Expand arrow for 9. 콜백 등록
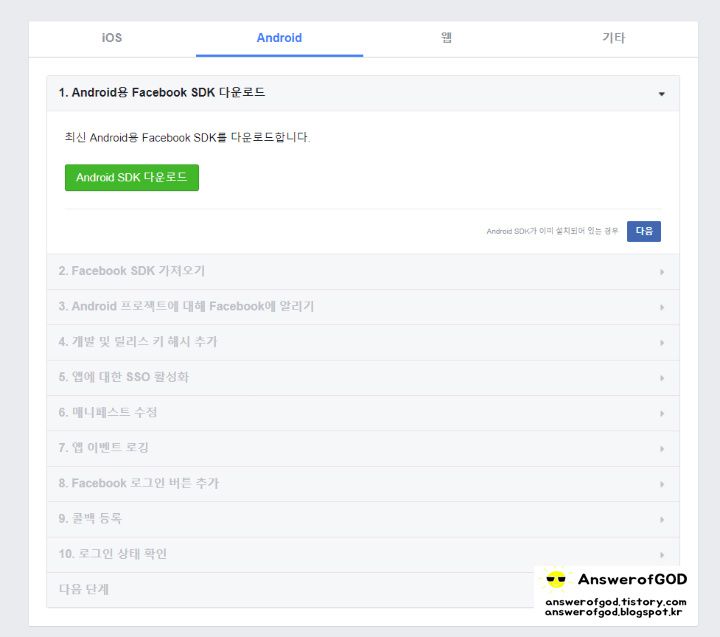The width and height of the screenshot is (720, 637). point(662,519)
